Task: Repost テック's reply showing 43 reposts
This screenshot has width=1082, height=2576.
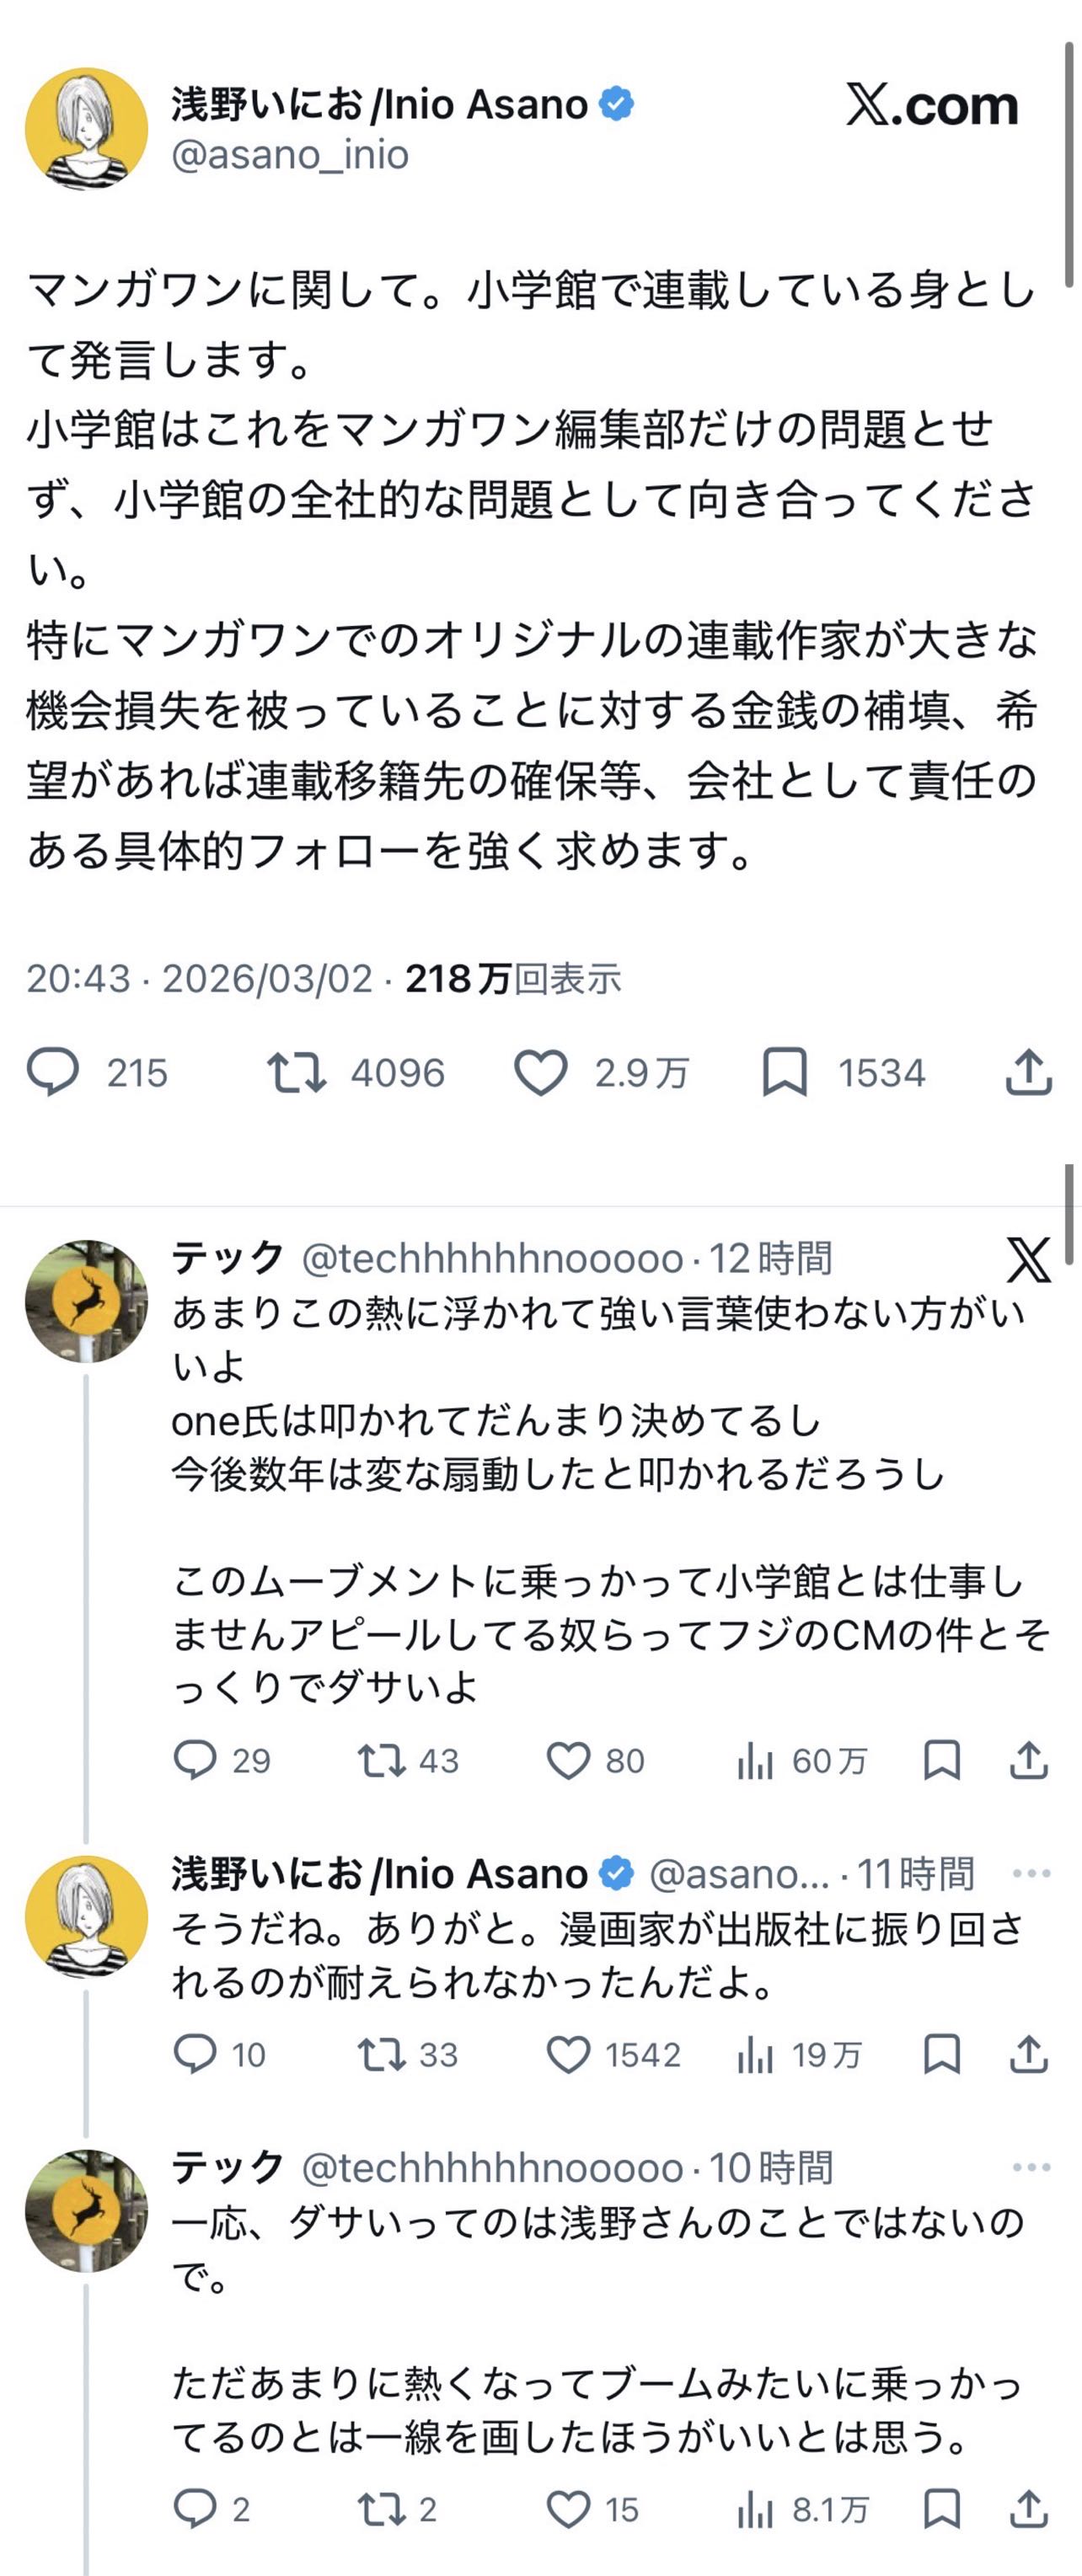Action: (381, 1760)
